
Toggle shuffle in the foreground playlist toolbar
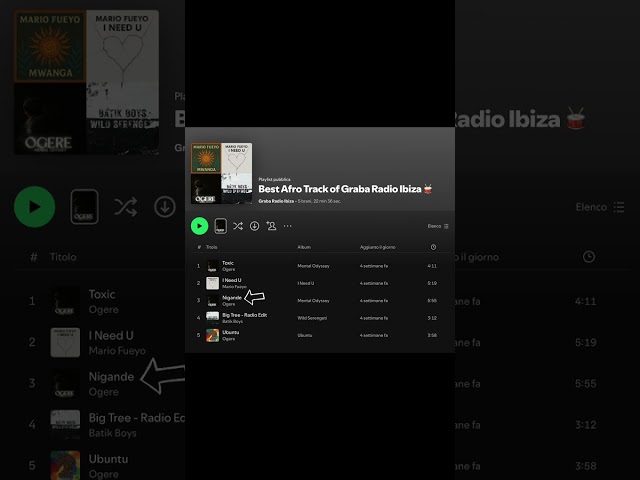[238, 226]
